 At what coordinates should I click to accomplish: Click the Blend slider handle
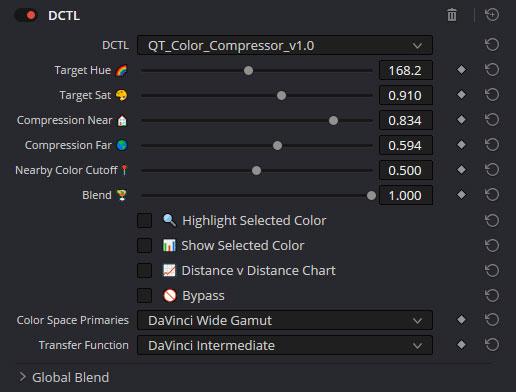tap(371, 195)
